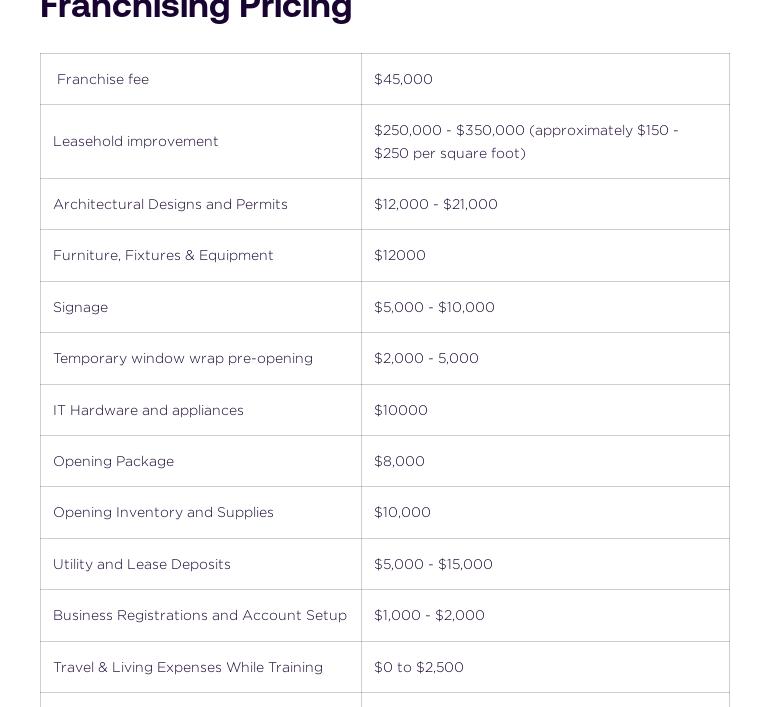This screenshot has width=770, height=707.
Task: Select Business Registrations and Account Setup label
Action: point(200,615)
